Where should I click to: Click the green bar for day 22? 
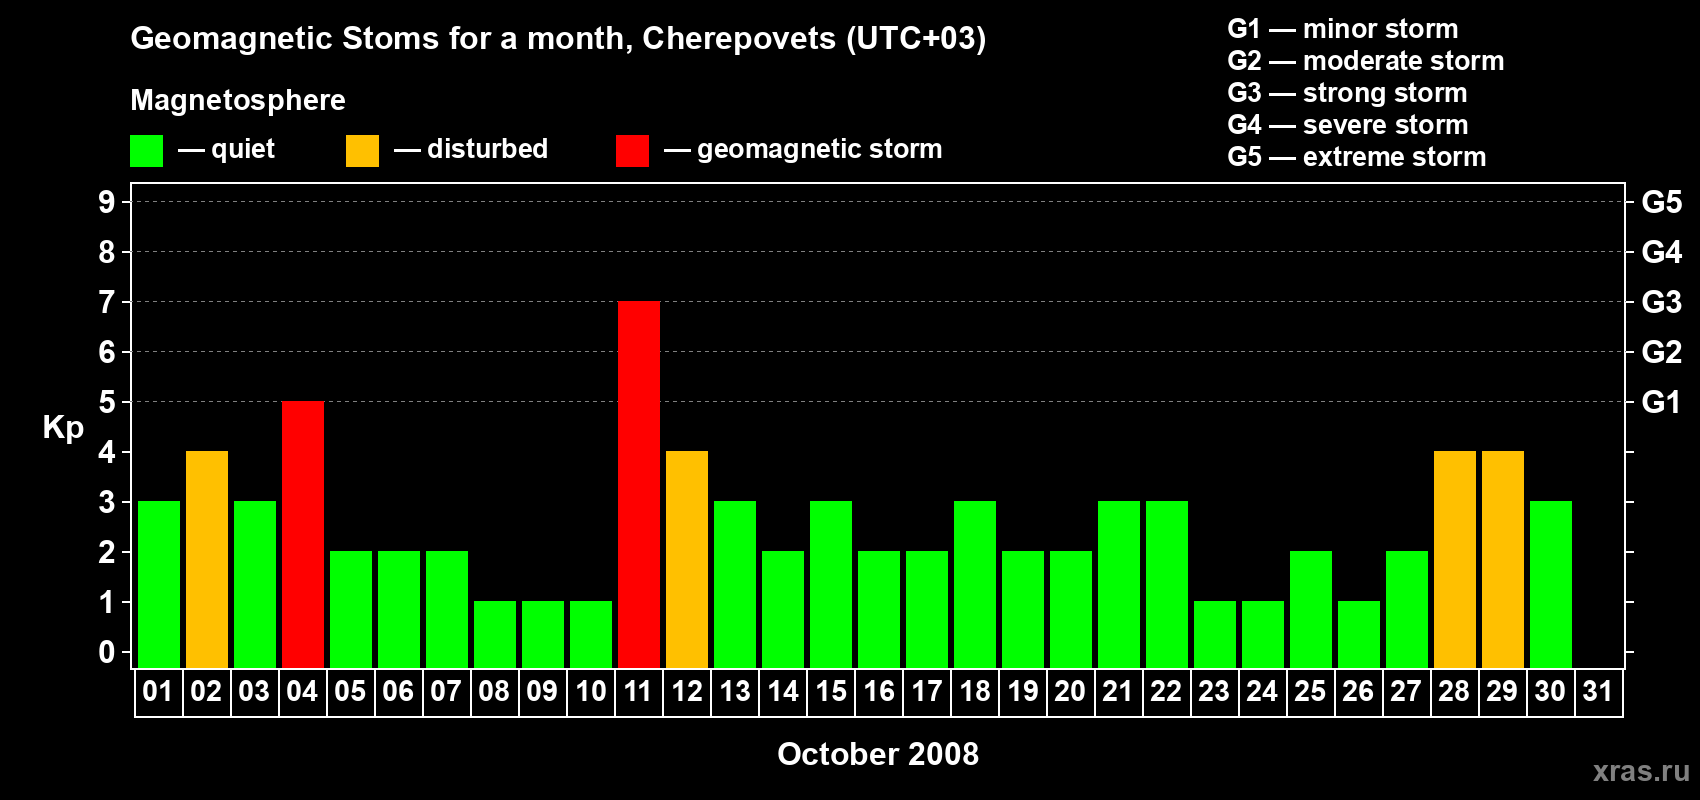pos(1167,584)
